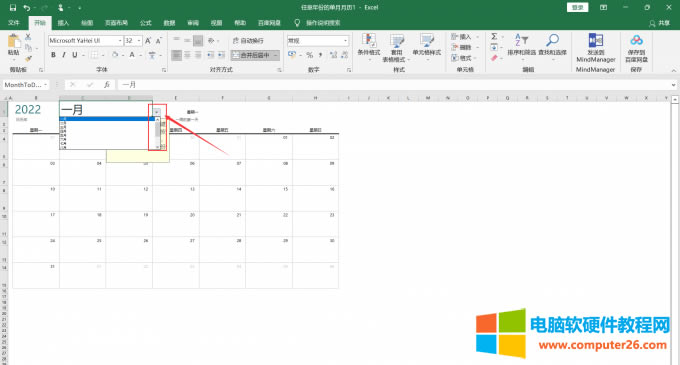Click the Undo arrow in quick access toolbar

tap(27, 8)
